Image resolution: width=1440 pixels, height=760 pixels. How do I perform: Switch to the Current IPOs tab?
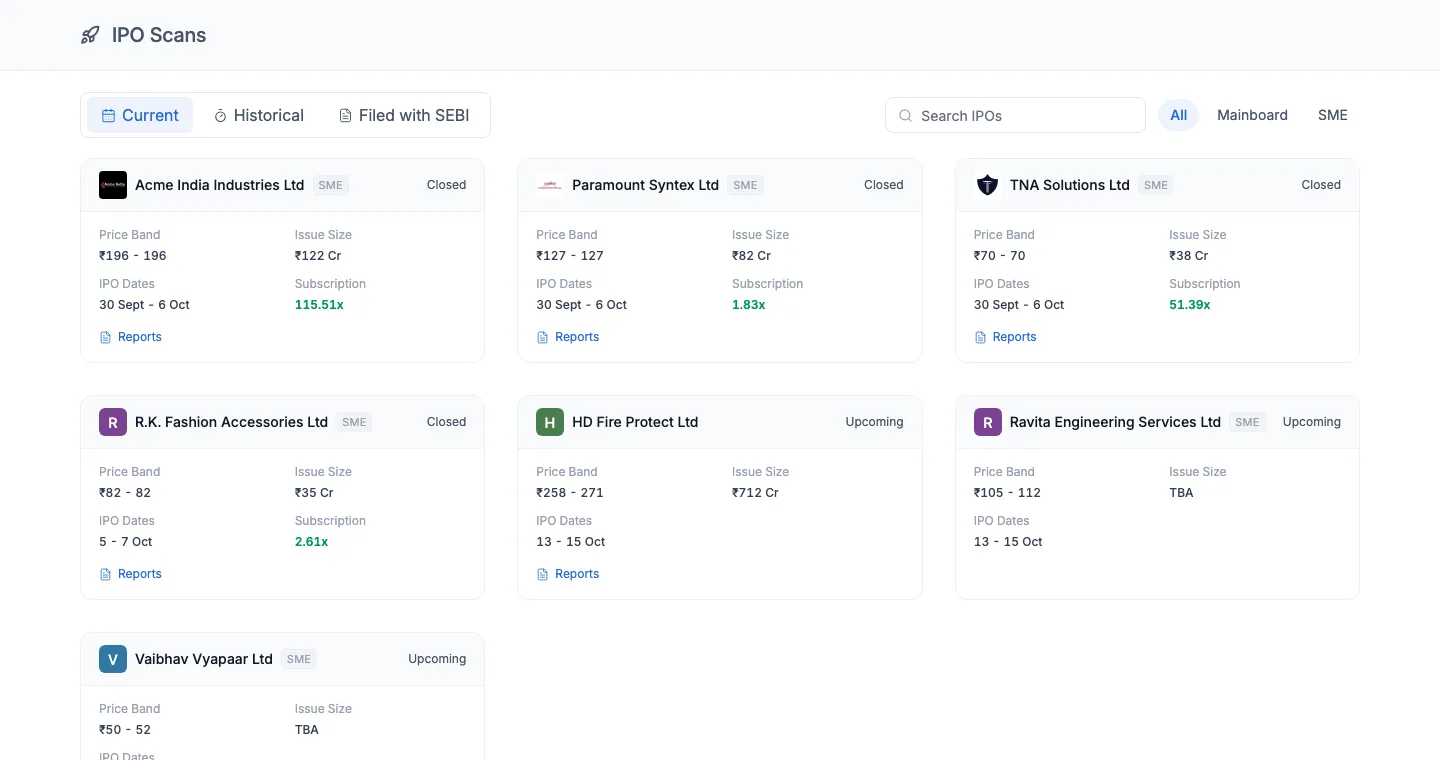pyautogui.click(x=140, y=115)
